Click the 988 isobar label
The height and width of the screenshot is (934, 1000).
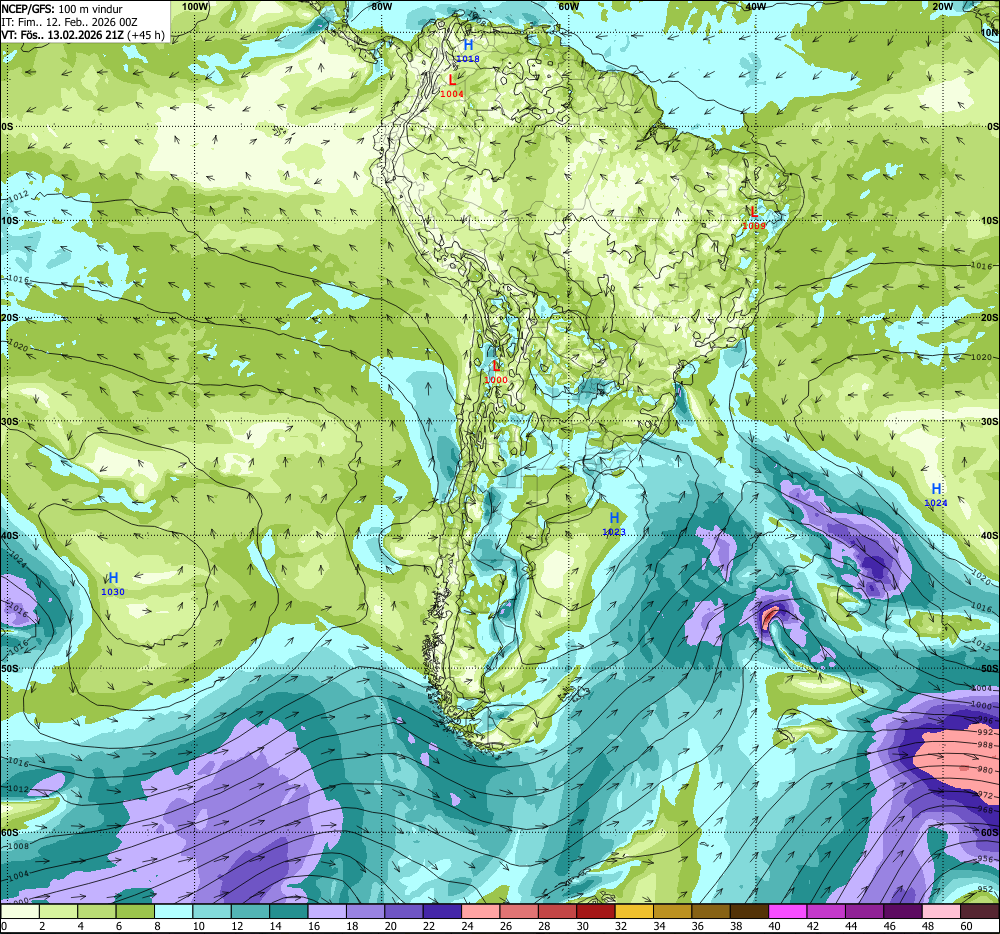[985, 745]
